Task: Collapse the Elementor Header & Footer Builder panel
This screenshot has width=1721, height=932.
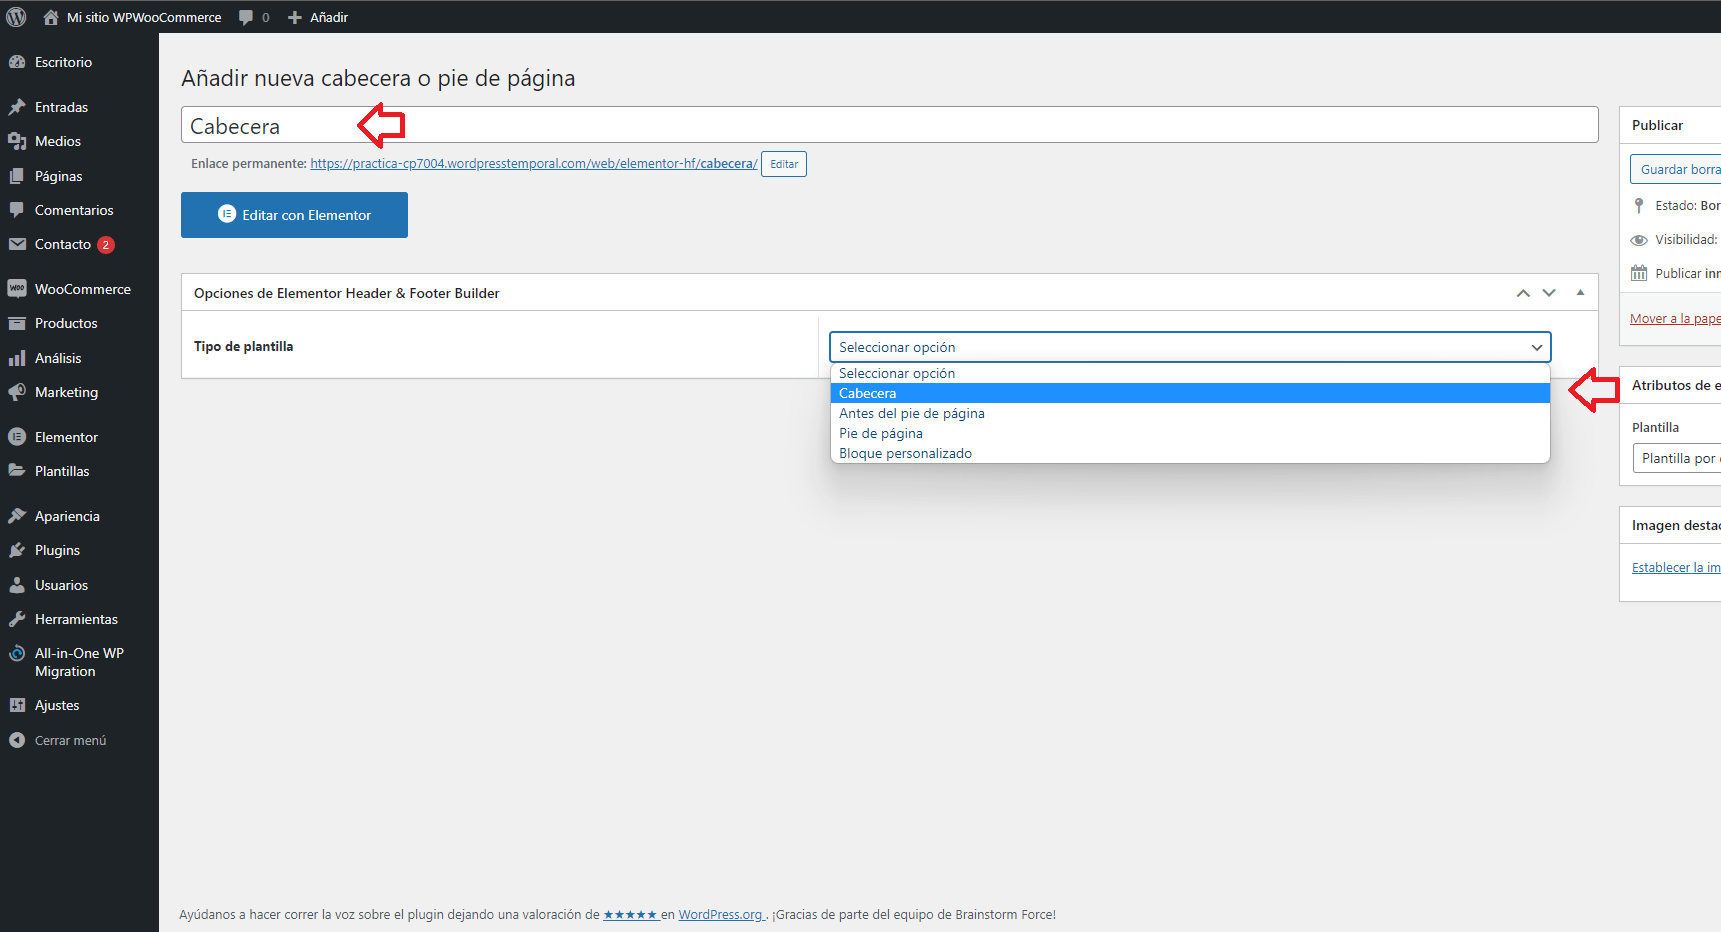Action: click(x=1580, y=293)
